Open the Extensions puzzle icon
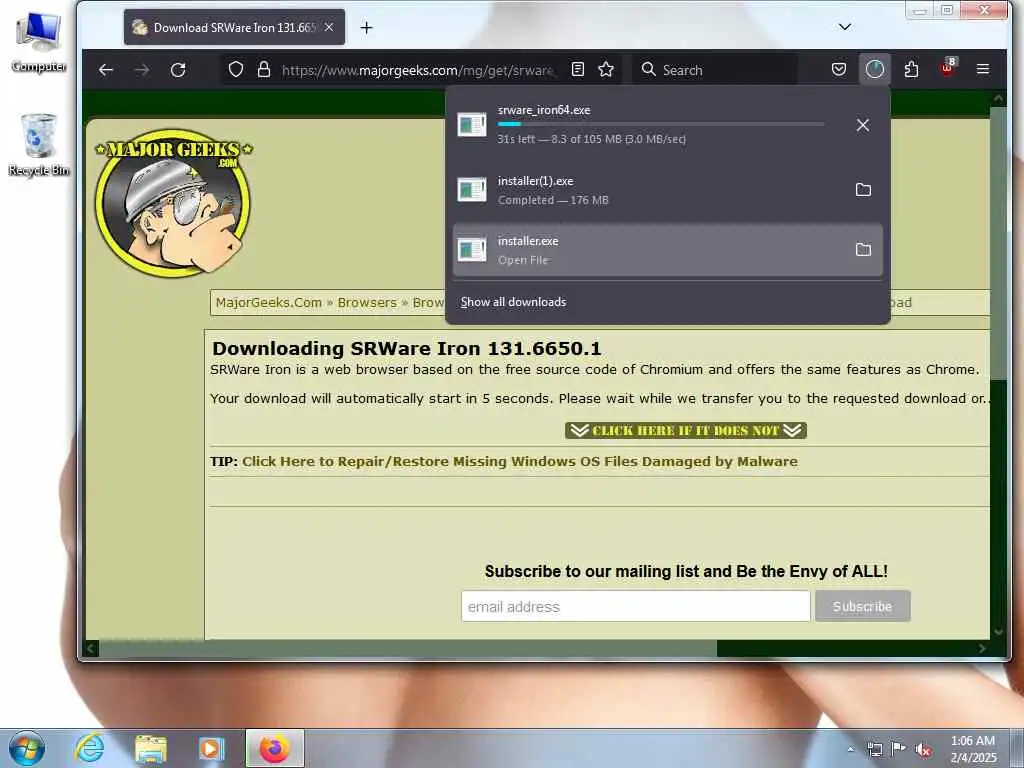This screenshot has height=768, width=1024. (912, 69)
